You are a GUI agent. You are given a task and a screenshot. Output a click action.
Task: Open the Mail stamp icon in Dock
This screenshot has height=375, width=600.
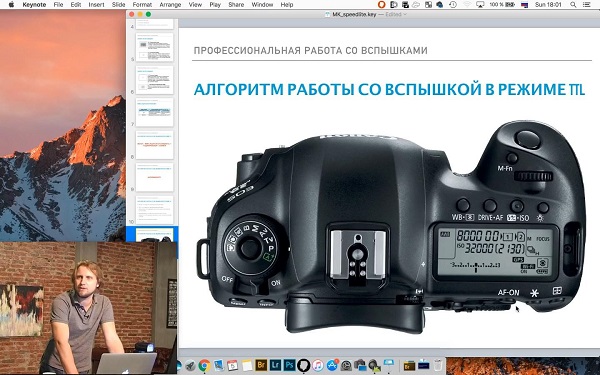coord(218,365)
